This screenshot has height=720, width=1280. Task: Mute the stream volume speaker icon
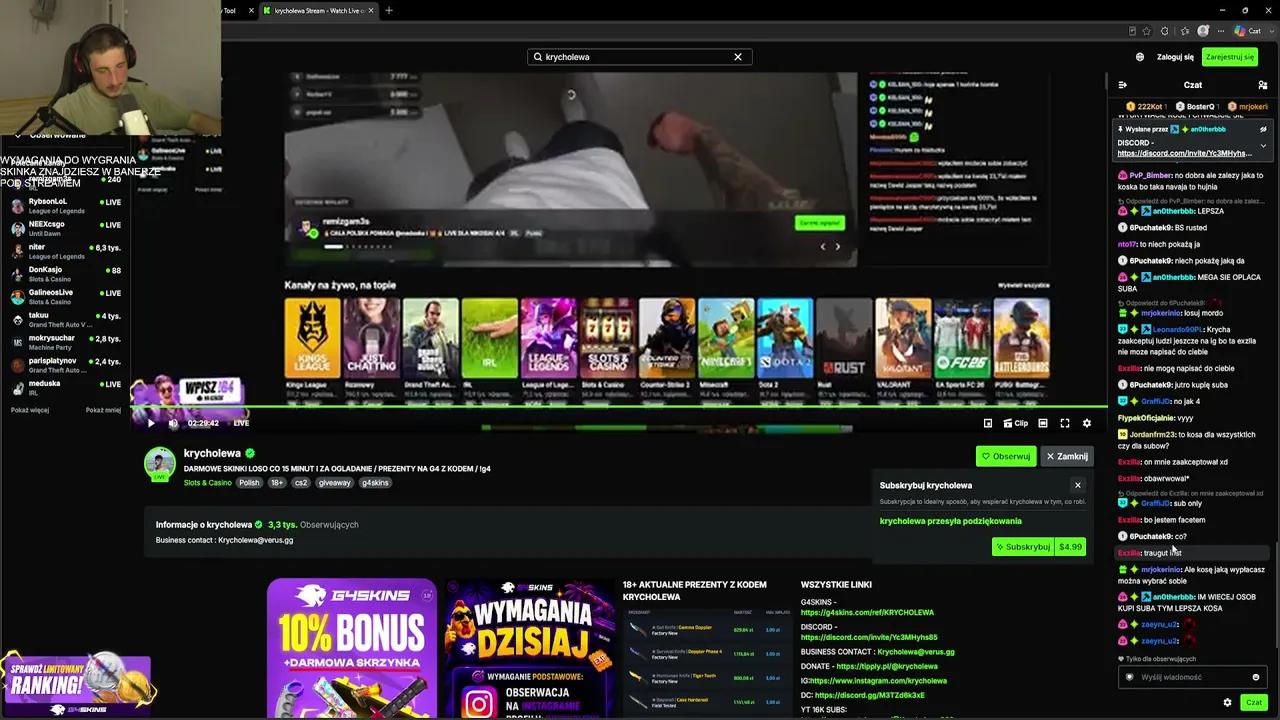click(173, 423)
